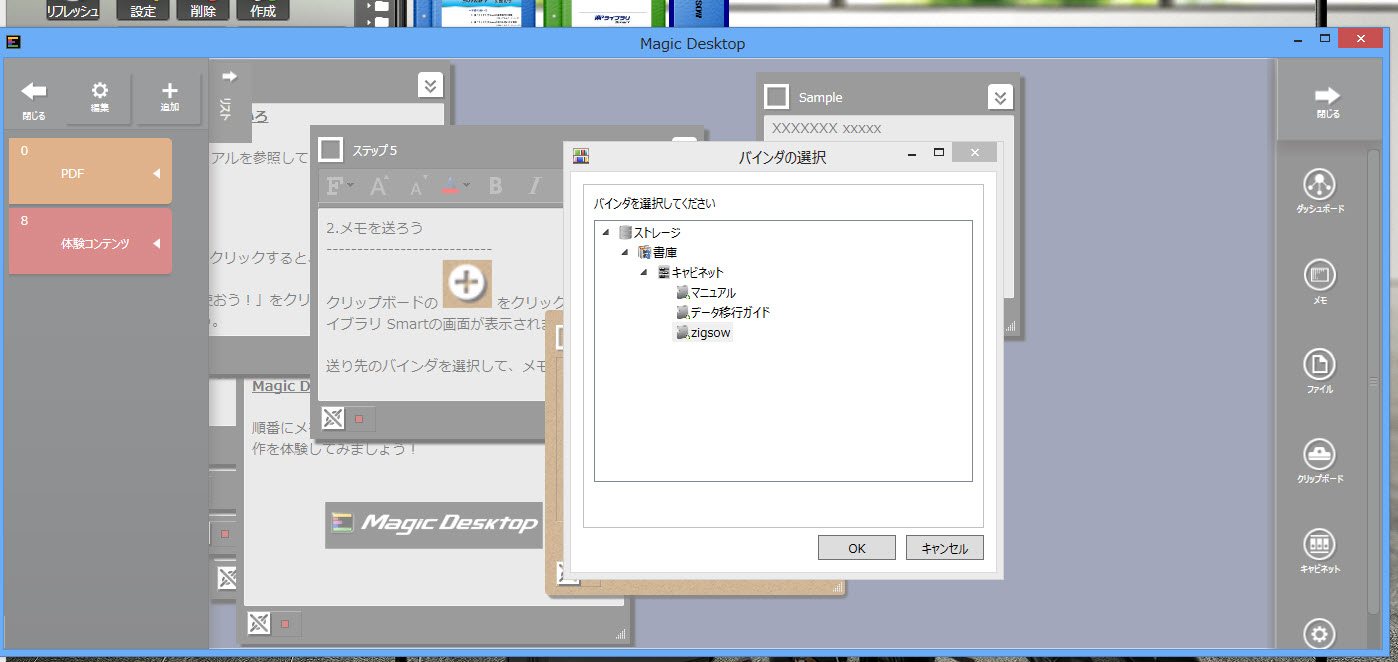Click red square at ステップ 5 memo footer

click(x=361, y=417)
